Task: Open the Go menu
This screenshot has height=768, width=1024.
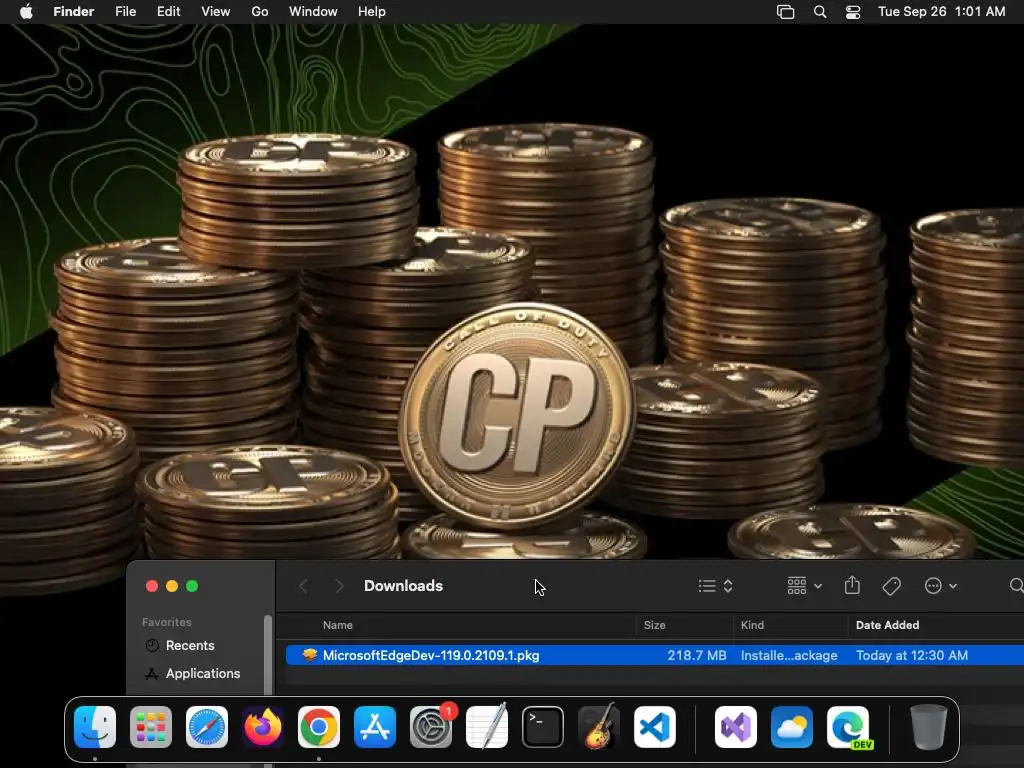Action: [260, 12]
